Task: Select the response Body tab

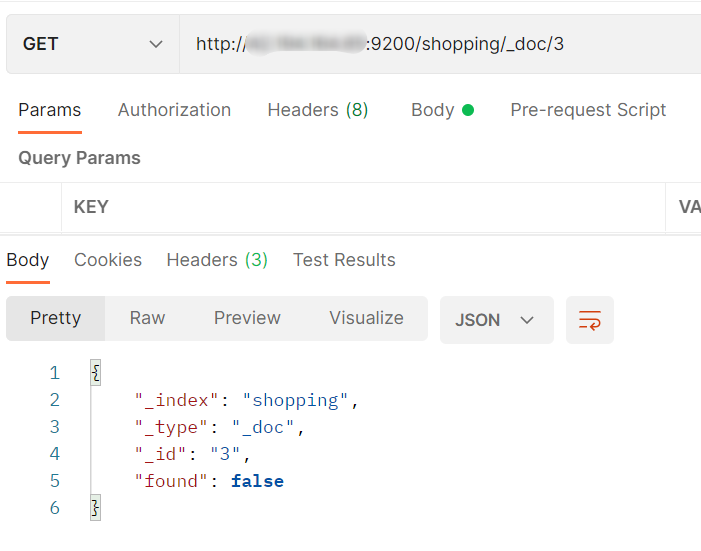Action: tap(28, 260)
